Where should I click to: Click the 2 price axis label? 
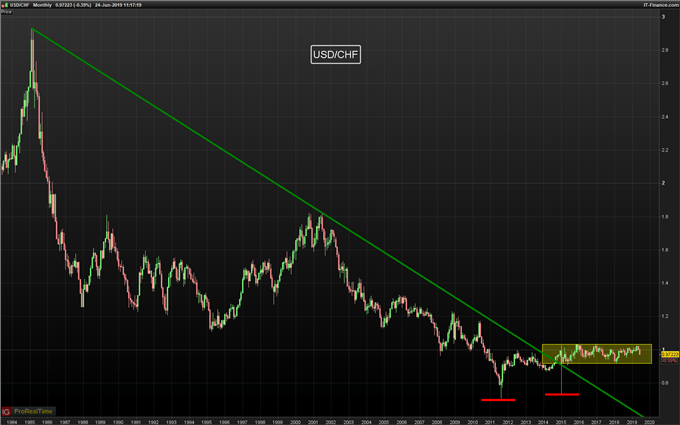(663, 183)
